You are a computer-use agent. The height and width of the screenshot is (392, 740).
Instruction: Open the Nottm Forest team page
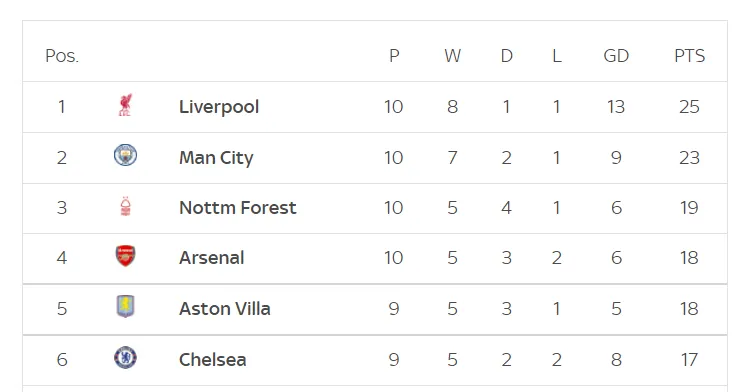tap(238, 208)
